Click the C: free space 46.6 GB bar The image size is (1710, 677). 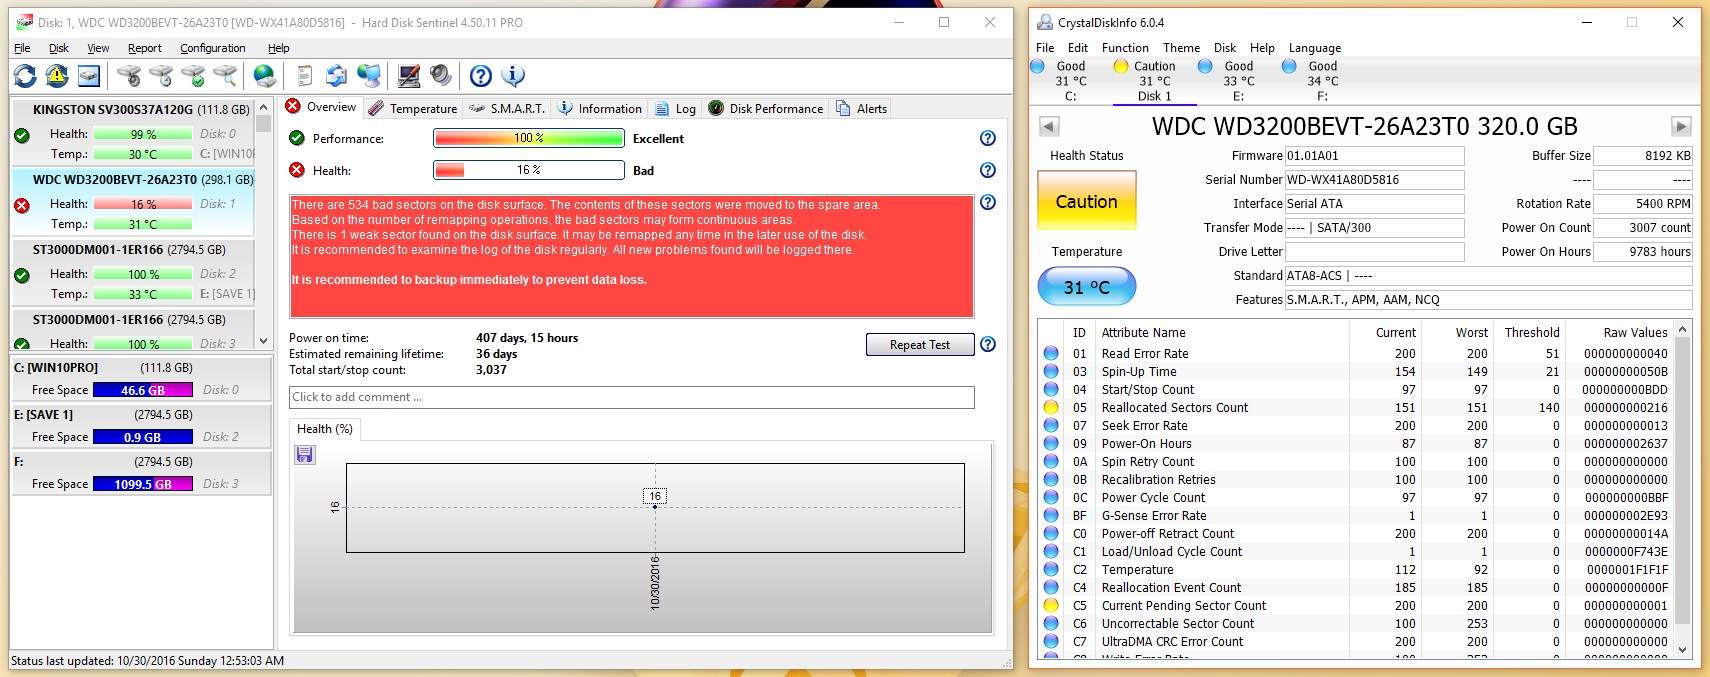(x=143, y=390)
